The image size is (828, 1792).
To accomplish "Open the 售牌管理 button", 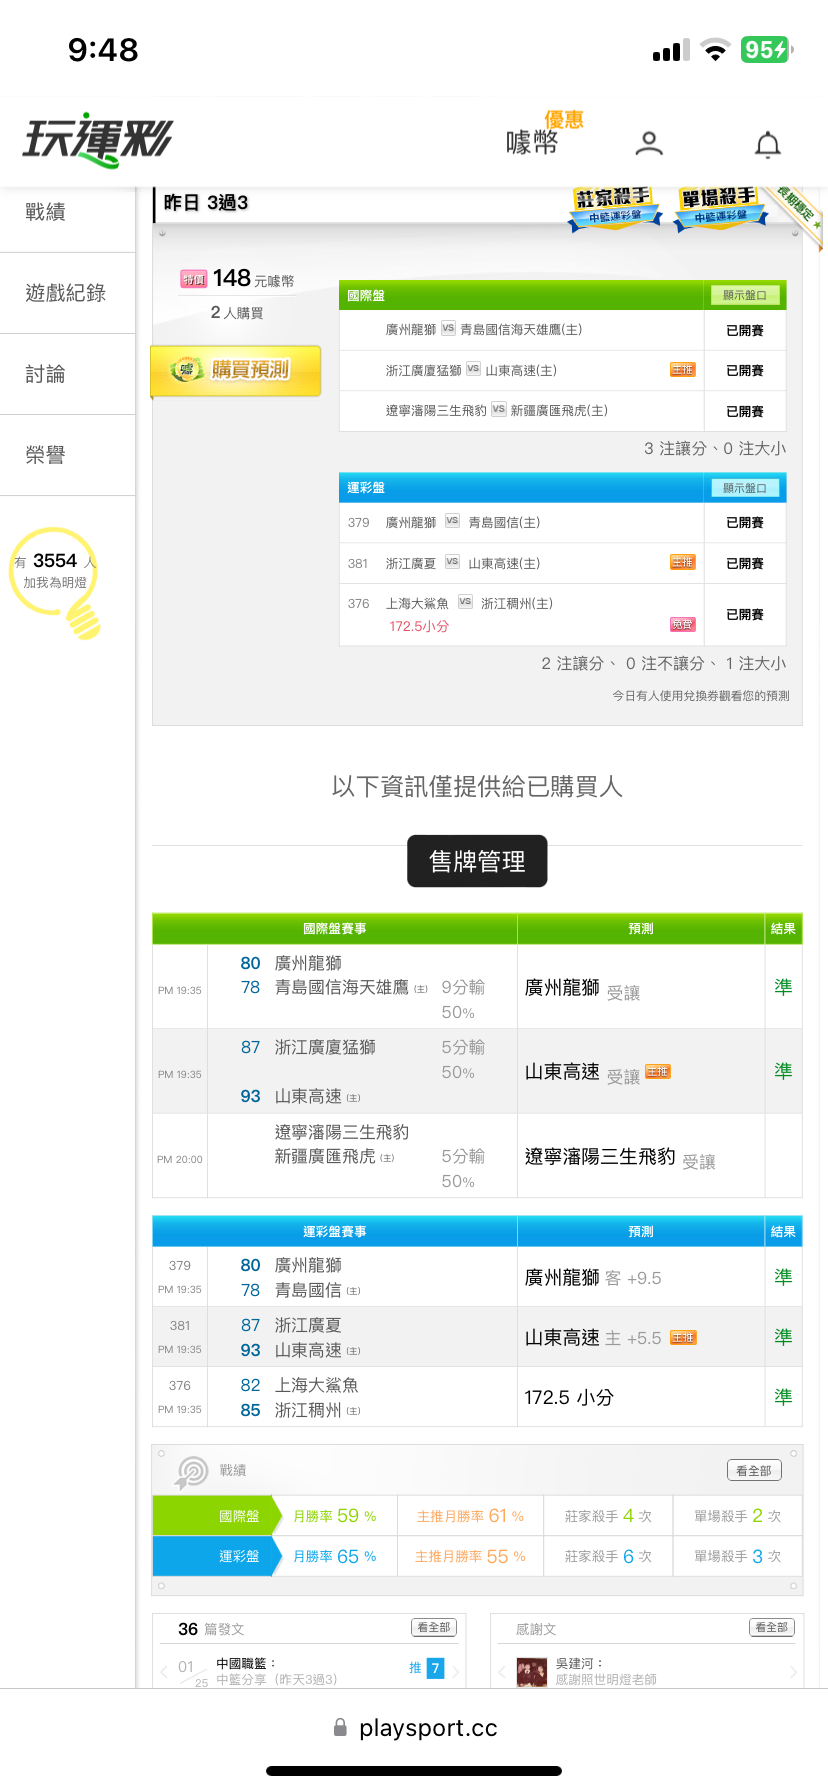I will point(477,861).
